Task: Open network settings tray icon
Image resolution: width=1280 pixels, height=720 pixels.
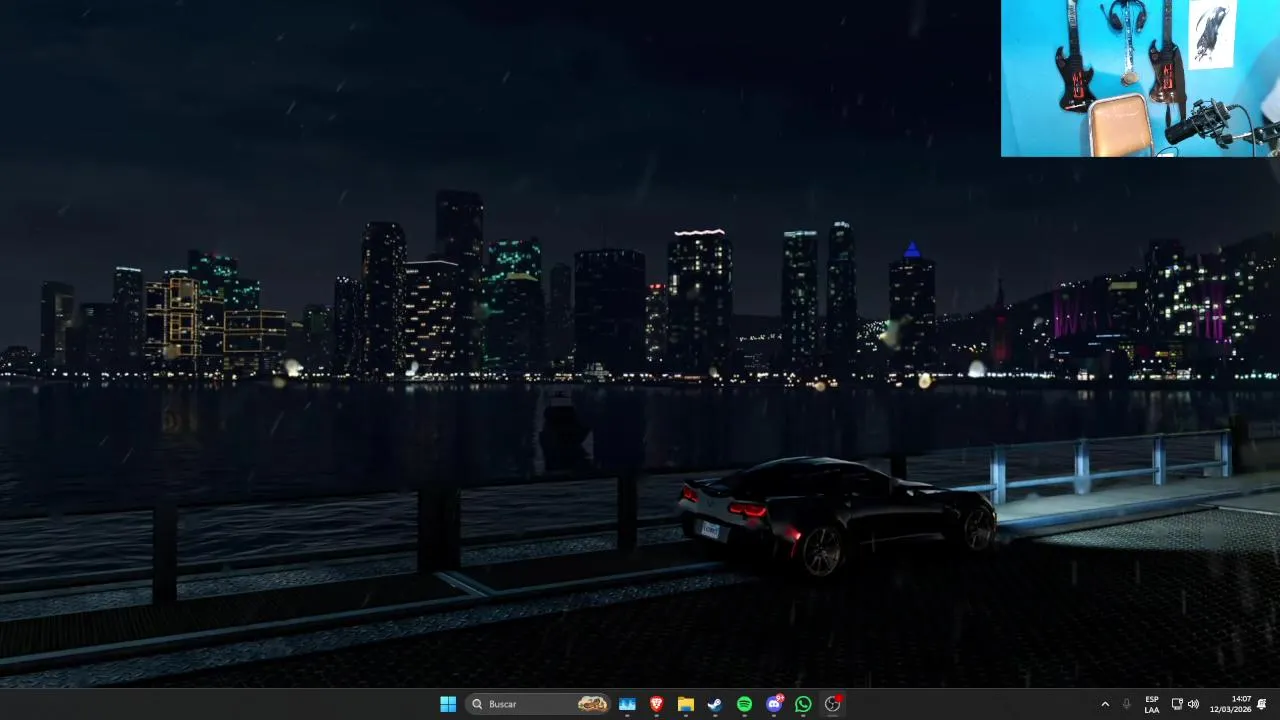Action: coord(1177,704)
